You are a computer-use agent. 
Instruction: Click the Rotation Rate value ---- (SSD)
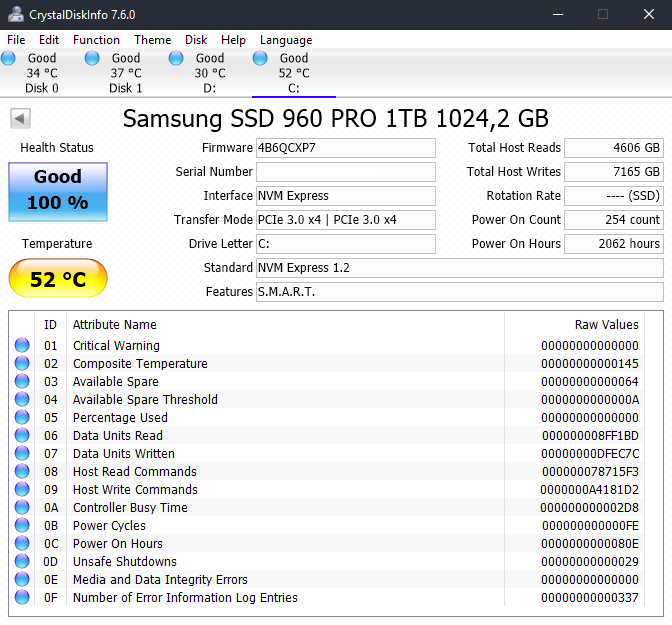(x=614, y=196)
